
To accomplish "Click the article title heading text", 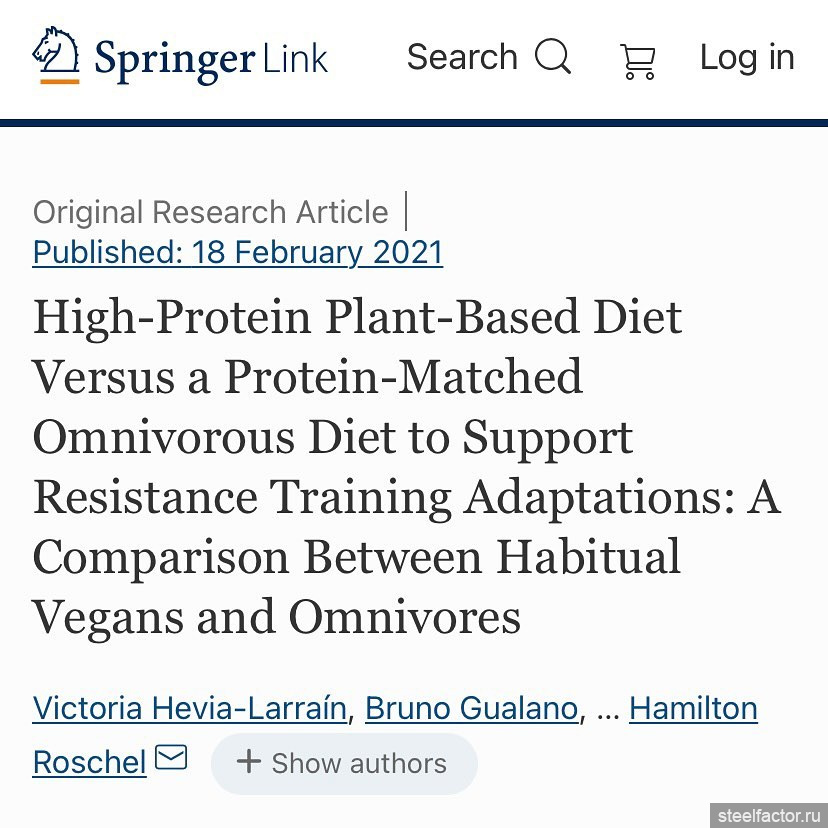I will point(407,467).
